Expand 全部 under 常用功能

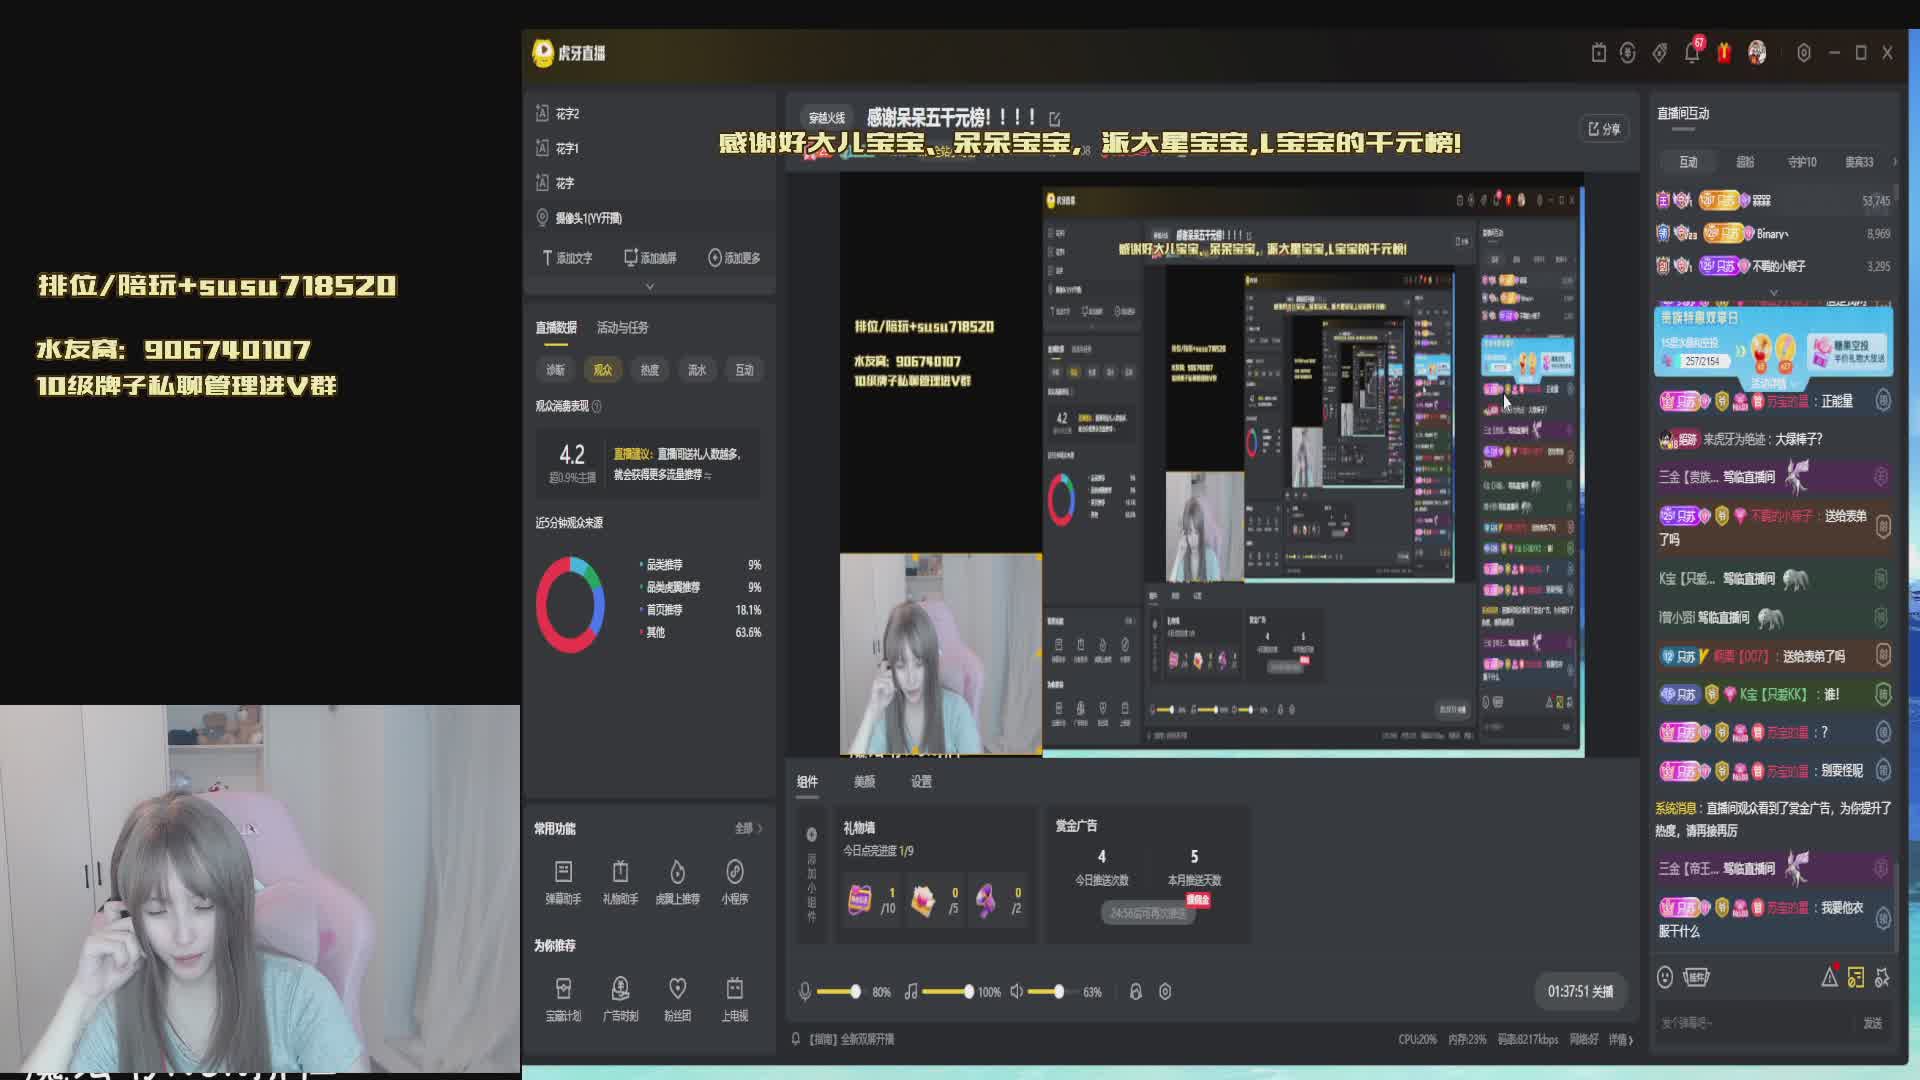coord(748,828)
